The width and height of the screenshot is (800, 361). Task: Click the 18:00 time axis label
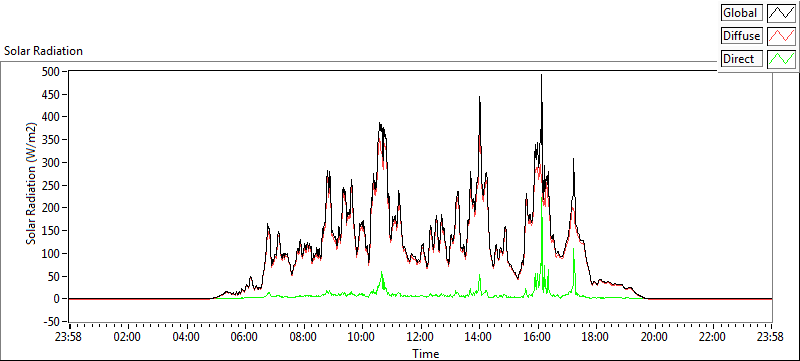coord(596,337)
